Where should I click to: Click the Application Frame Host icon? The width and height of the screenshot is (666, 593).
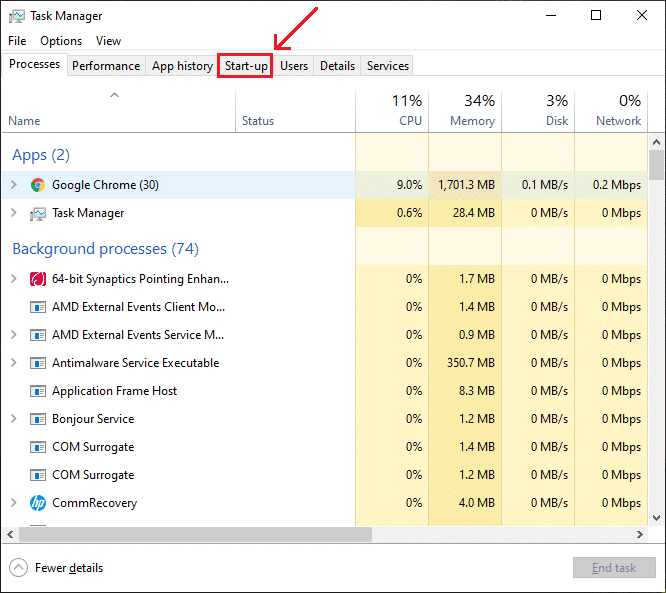(x=38, y=391)
